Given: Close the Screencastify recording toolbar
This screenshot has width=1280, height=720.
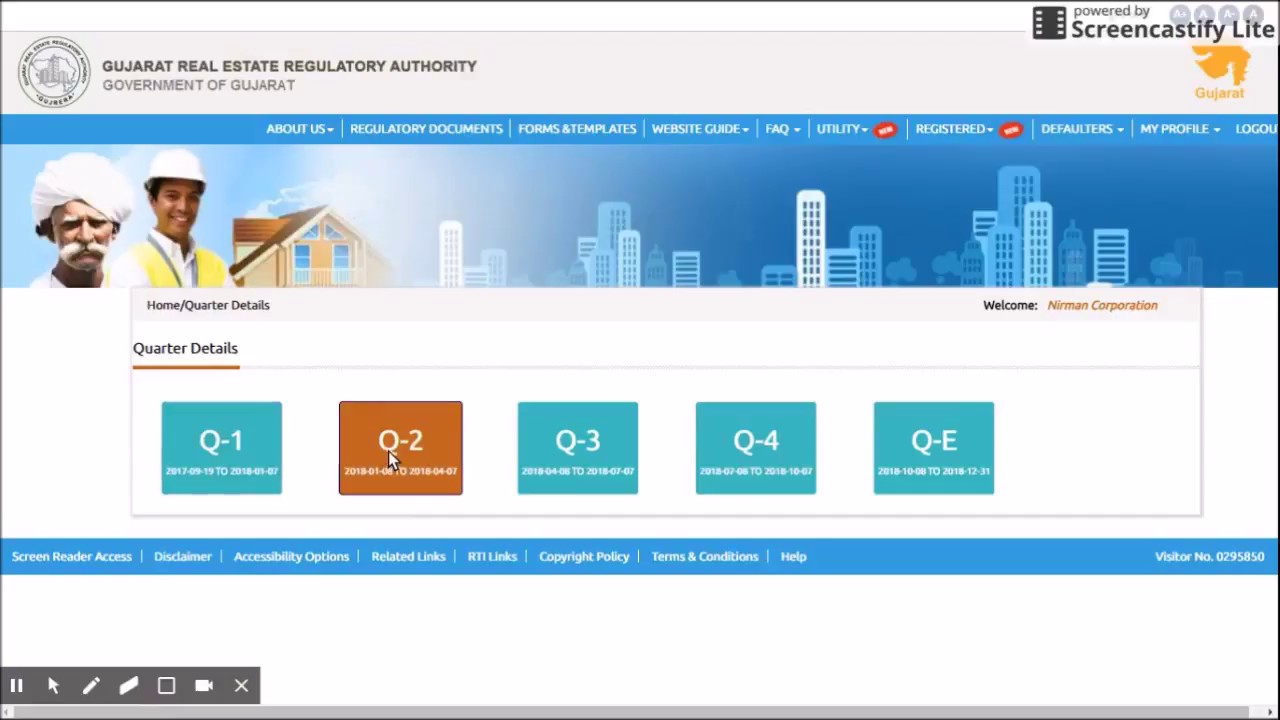Looking at the screenshot, I should [241, 686].
